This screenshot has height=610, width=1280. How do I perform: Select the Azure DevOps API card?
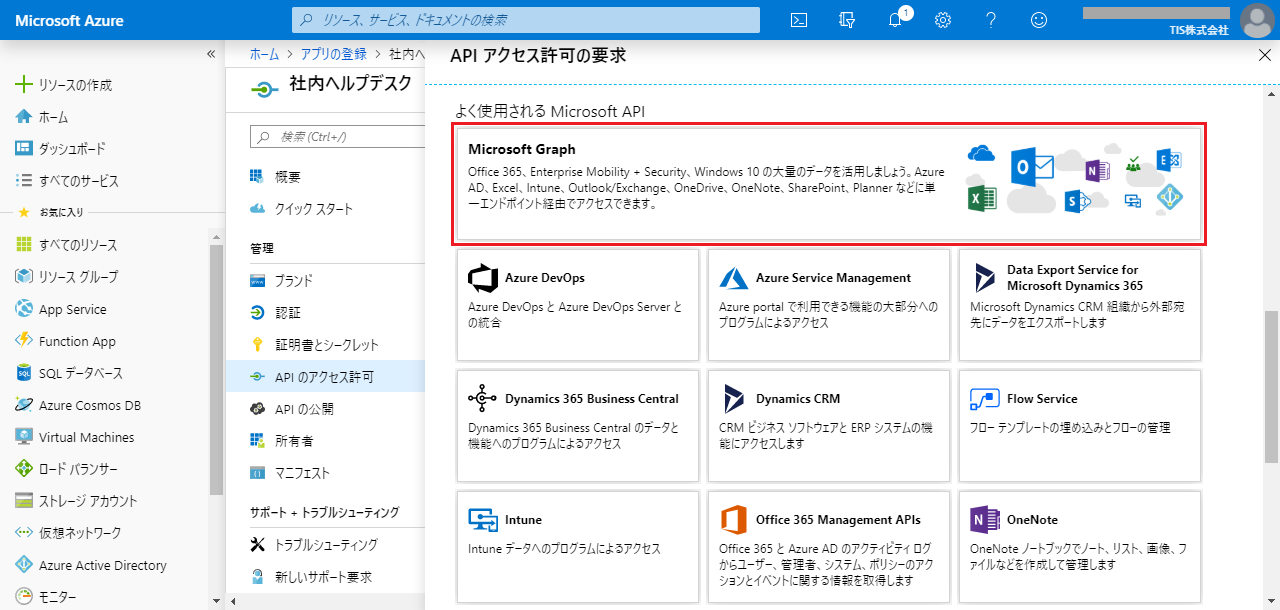pyautogui.click(x=578, y=305)
